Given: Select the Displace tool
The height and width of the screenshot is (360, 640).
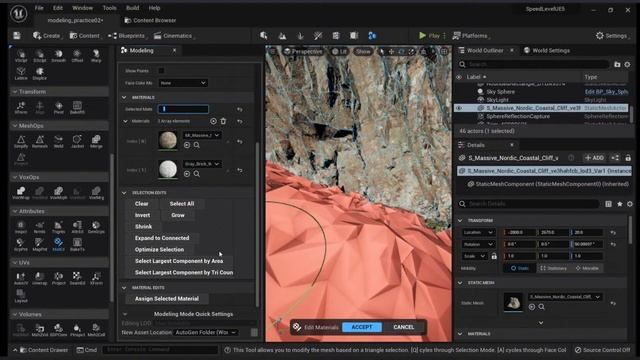Looking at the screenshot, I should [x=40, y=74].
